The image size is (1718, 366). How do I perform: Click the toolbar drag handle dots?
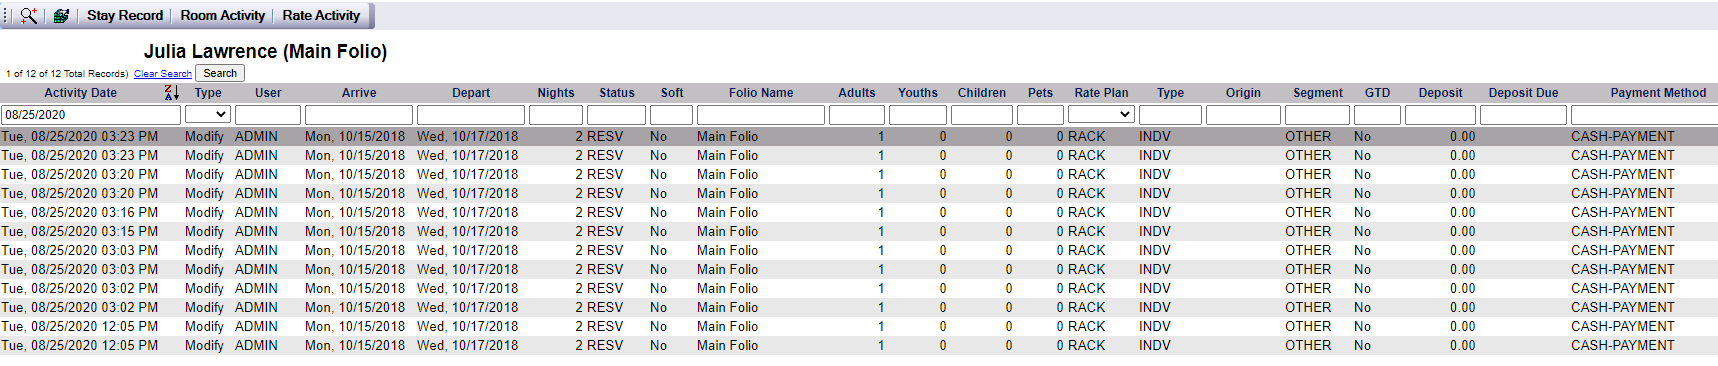6,15
